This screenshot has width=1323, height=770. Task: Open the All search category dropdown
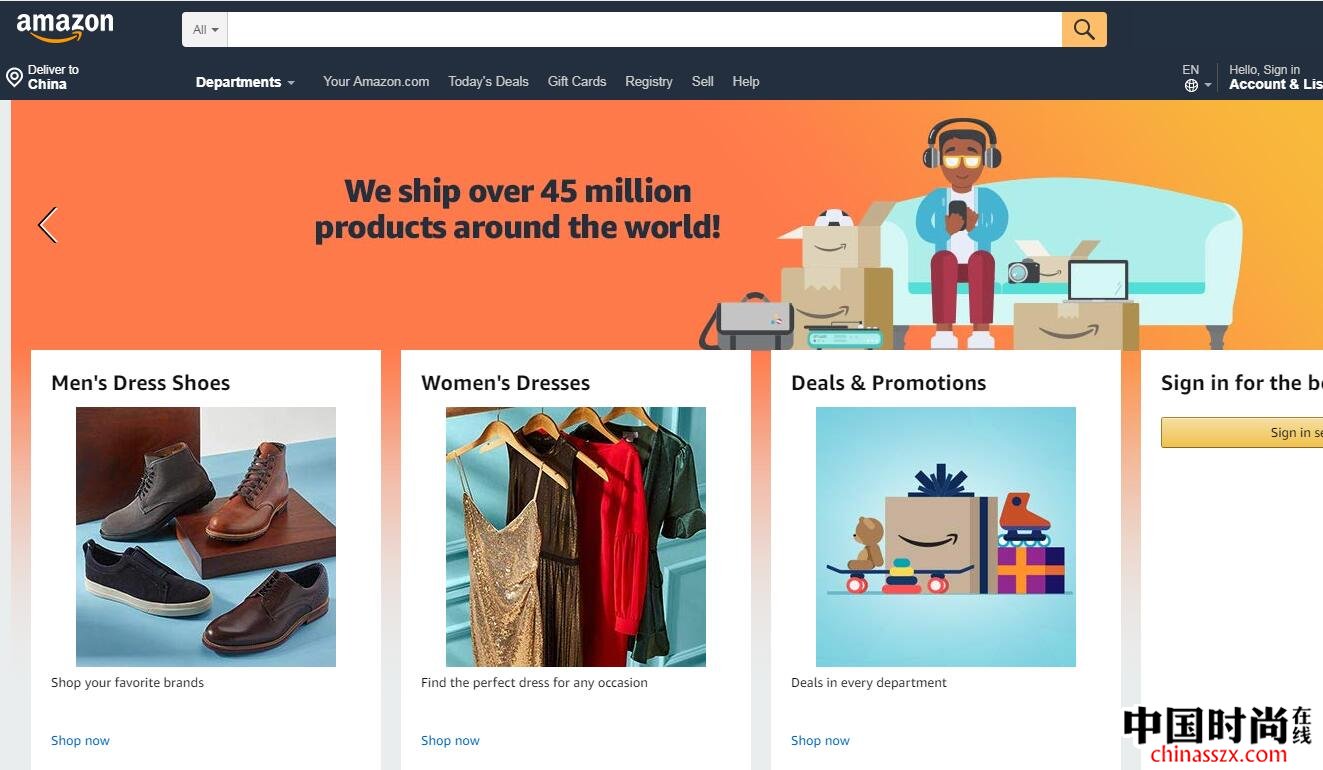[x=205, y=30]
